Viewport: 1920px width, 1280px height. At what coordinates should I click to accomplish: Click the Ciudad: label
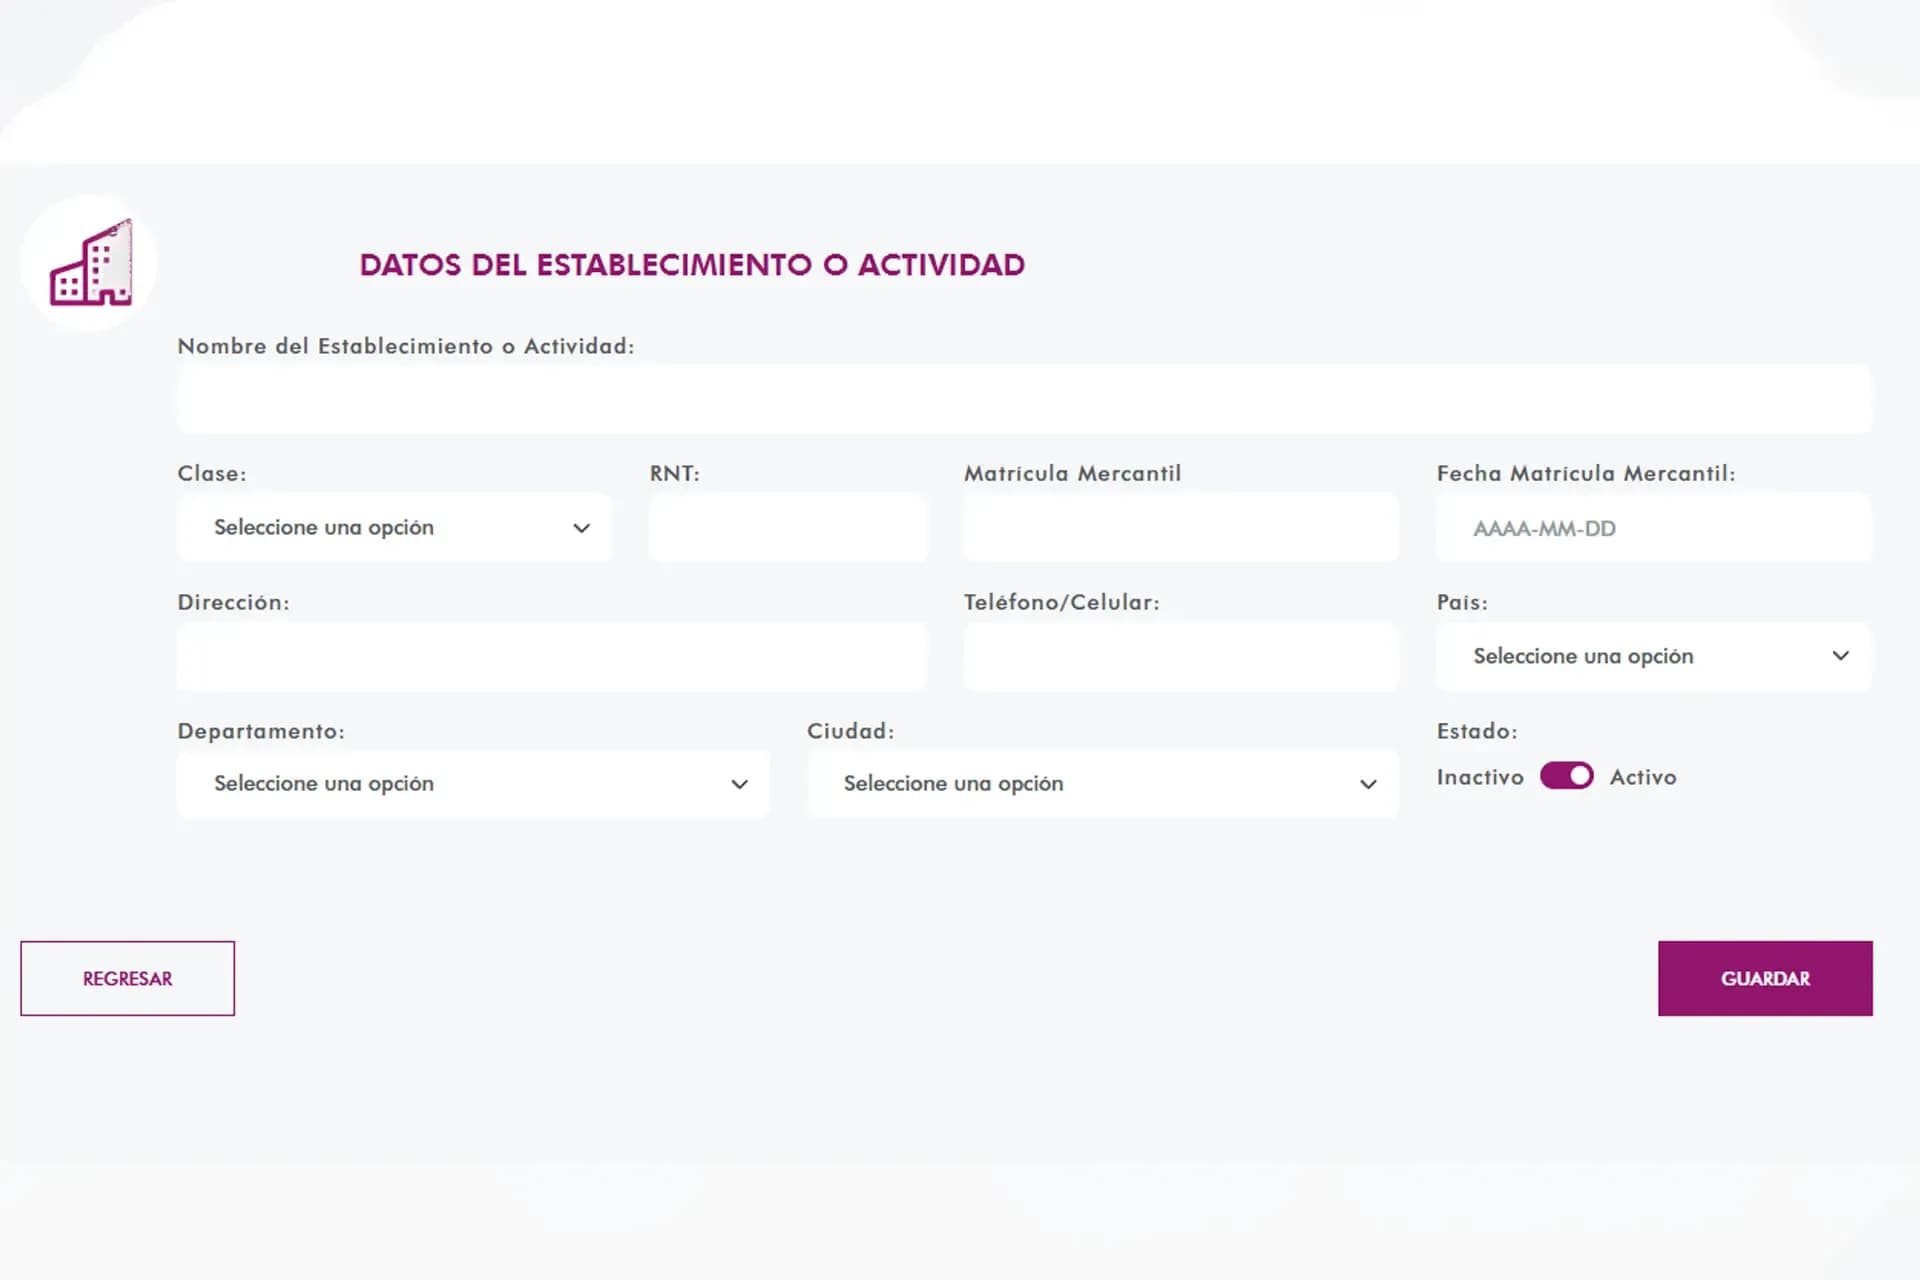(851, 731)
